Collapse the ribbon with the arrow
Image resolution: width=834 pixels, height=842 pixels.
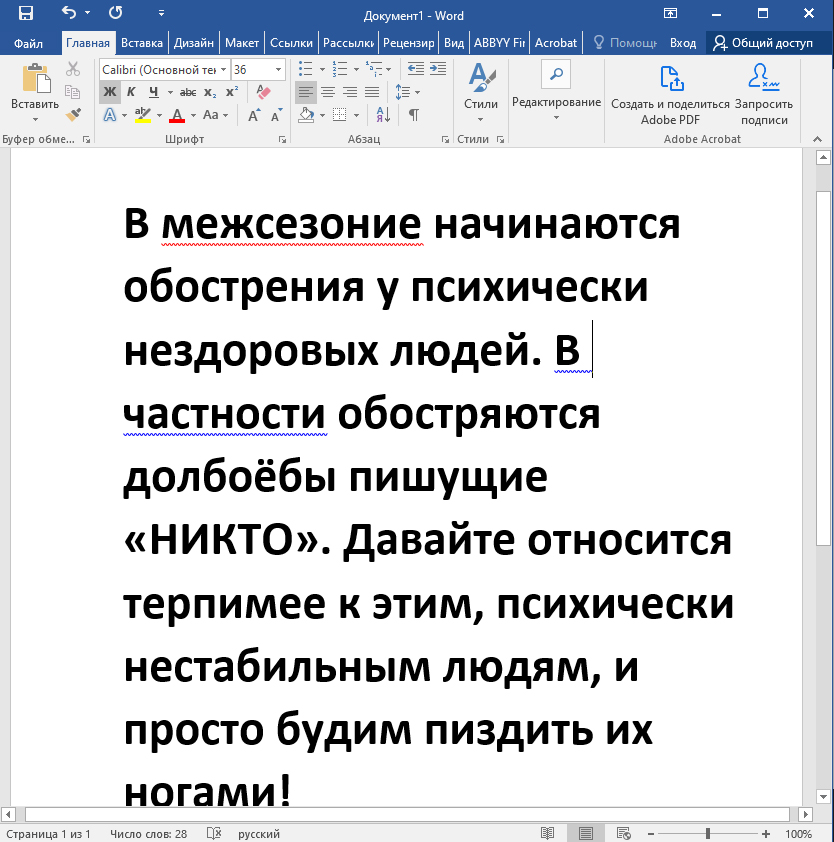(x=817, y=139)
